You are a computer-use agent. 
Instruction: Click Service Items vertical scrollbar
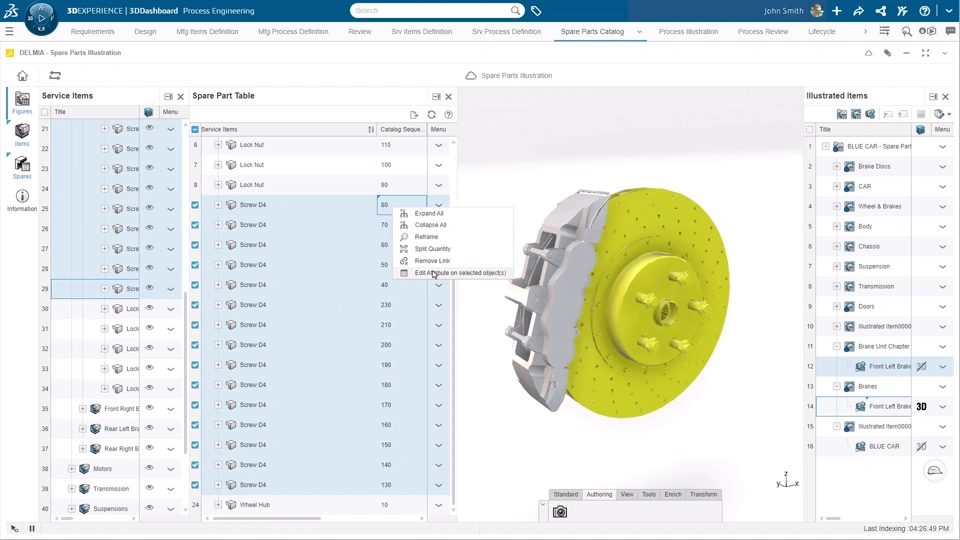tap(186, 373)
